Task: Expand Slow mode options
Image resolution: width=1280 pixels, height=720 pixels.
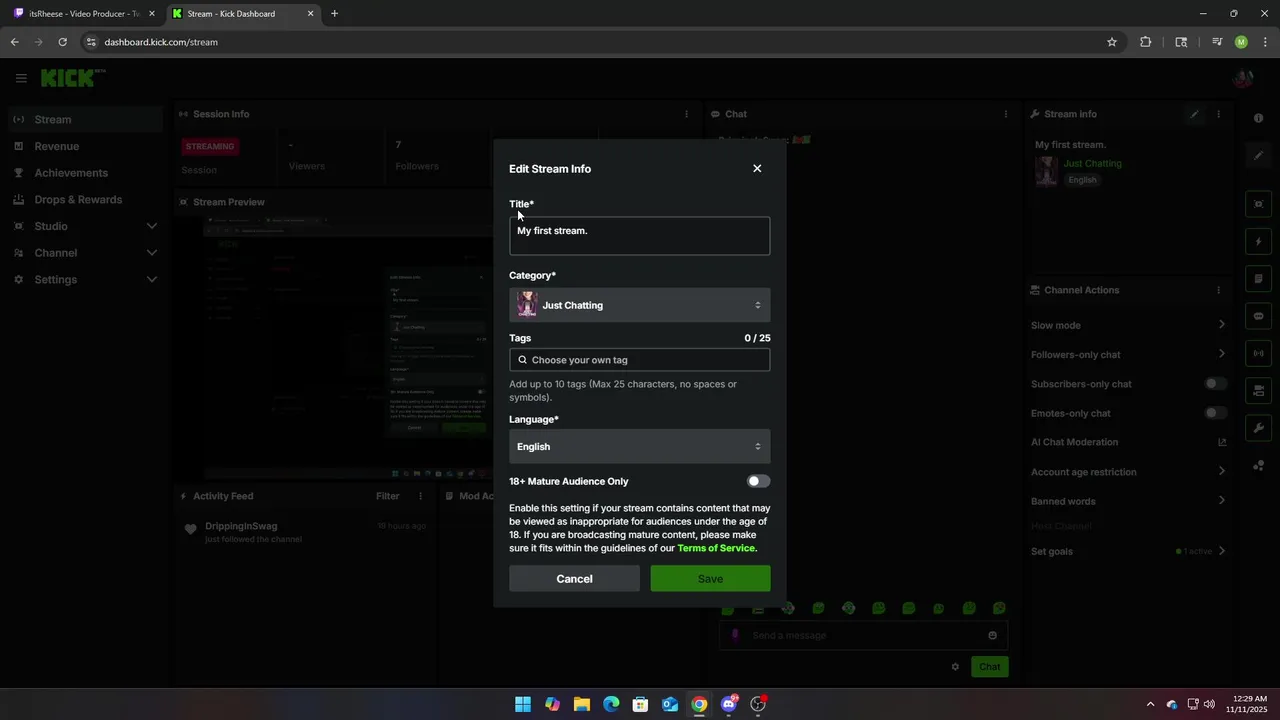Action: click(1221, 325)
